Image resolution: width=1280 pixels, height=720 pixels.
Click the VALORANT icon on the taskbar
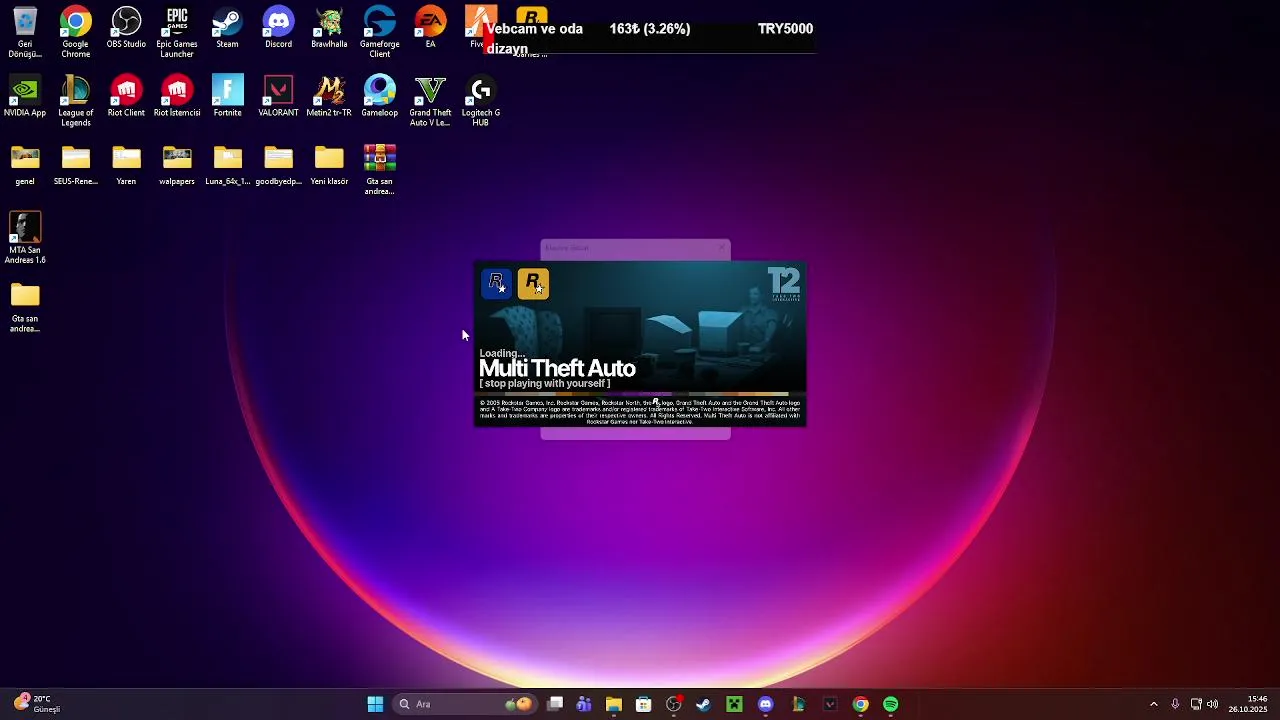pyautogui.click(x=829, y=704)
